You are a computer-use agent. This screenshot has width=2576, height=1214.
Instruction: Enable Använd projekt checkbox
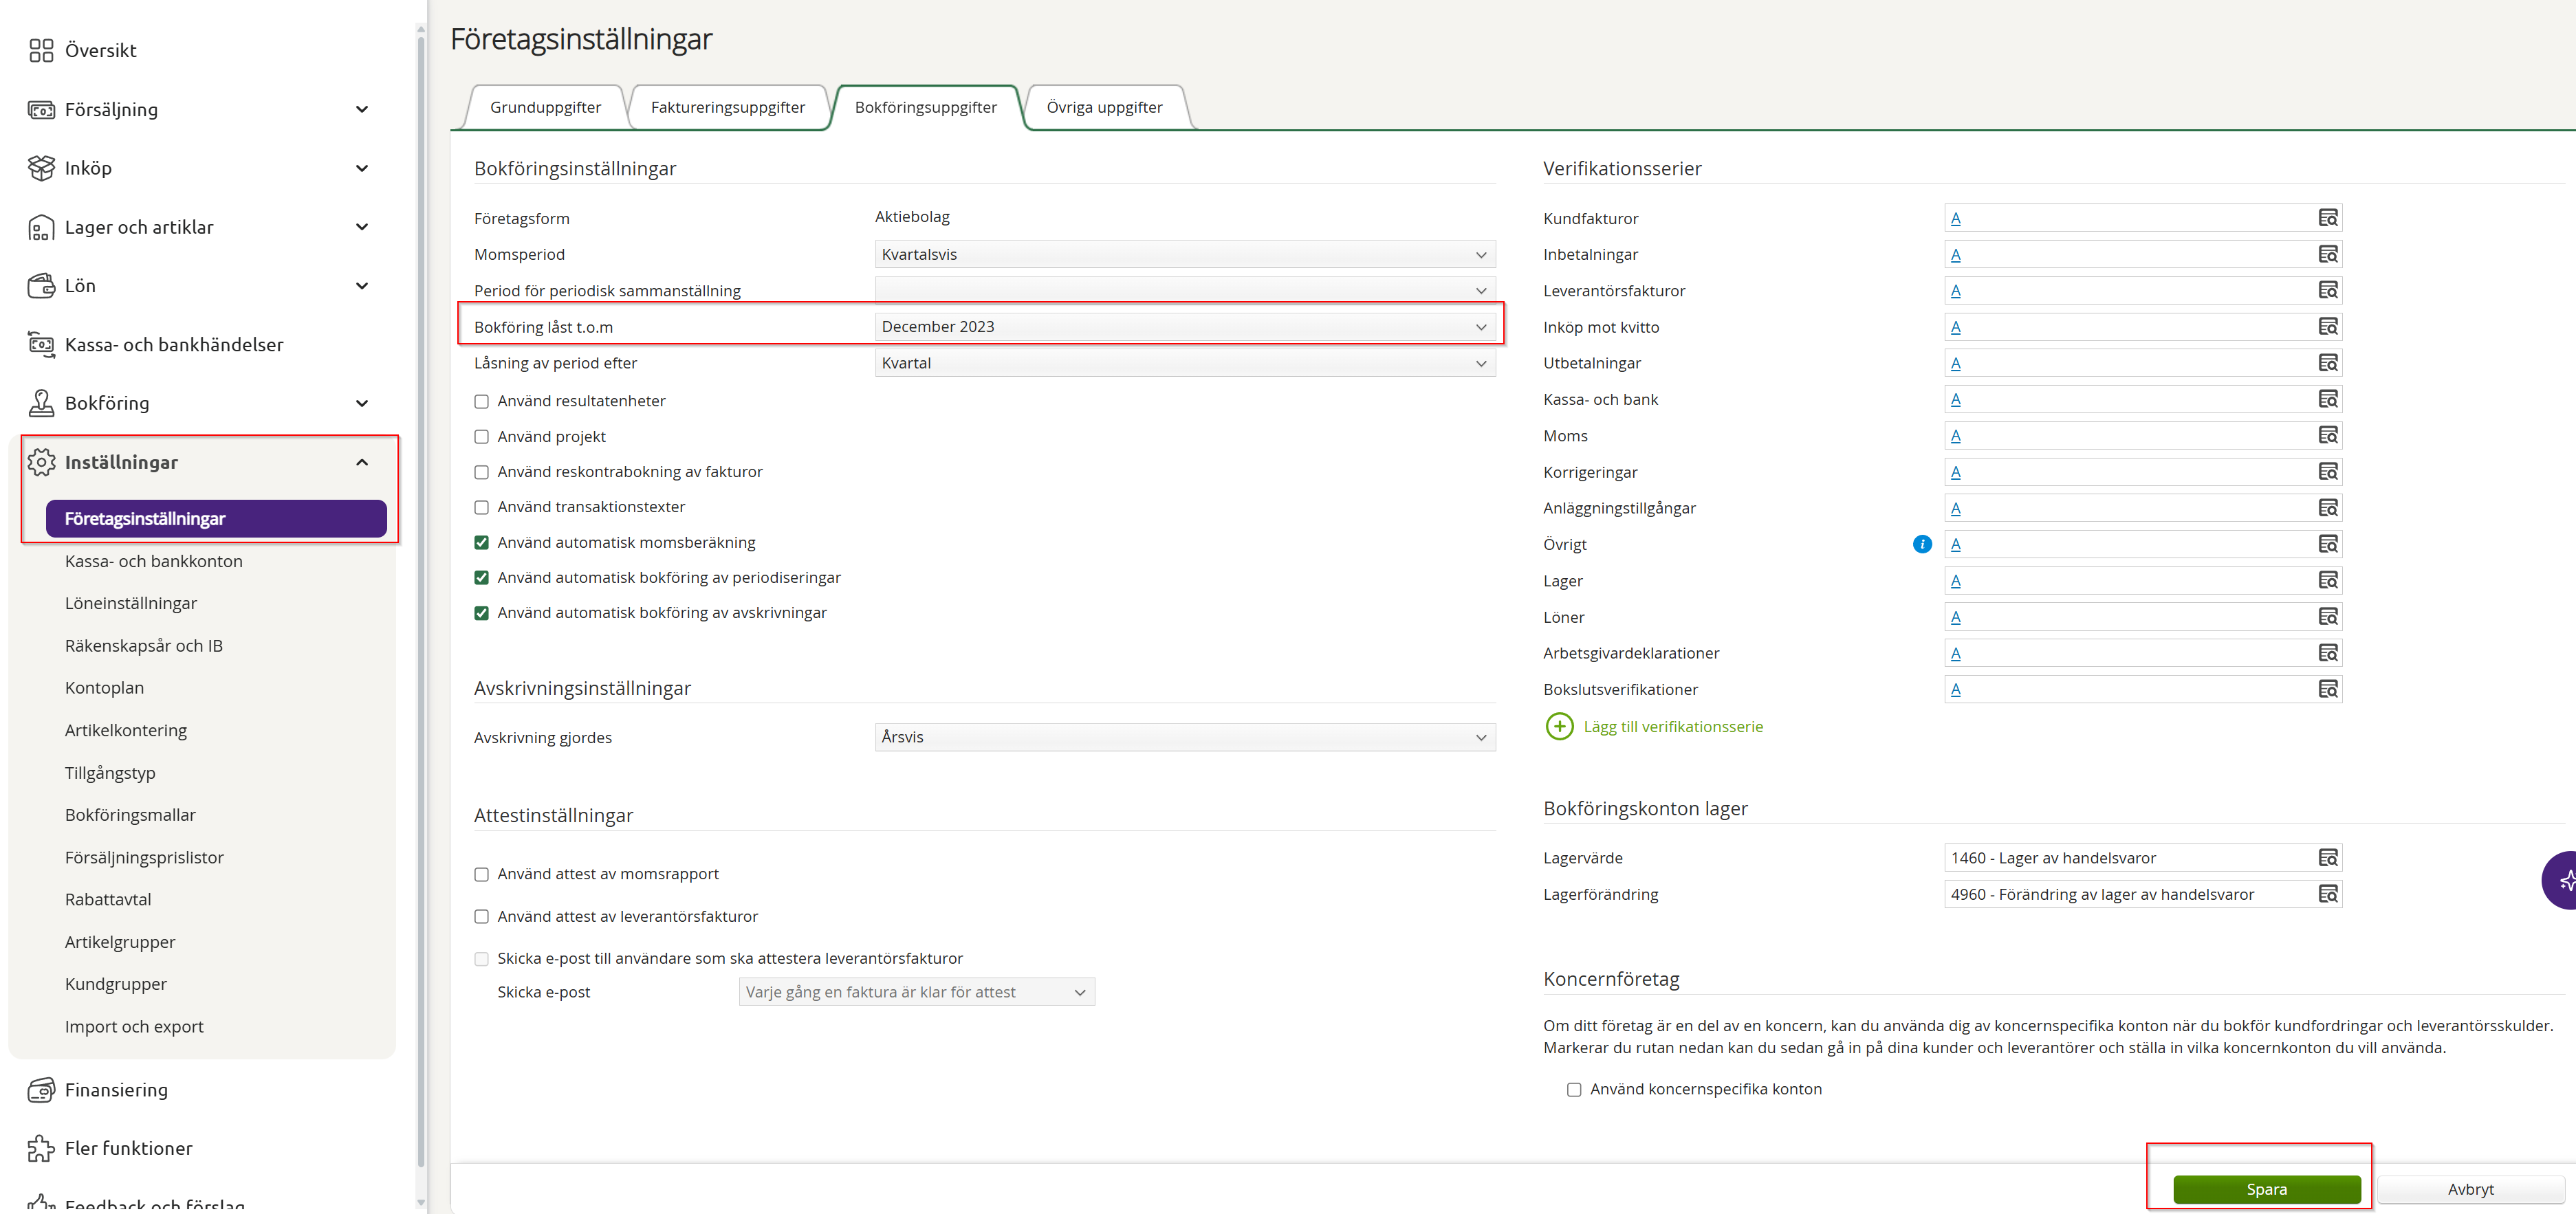click(x=481, y=437)
